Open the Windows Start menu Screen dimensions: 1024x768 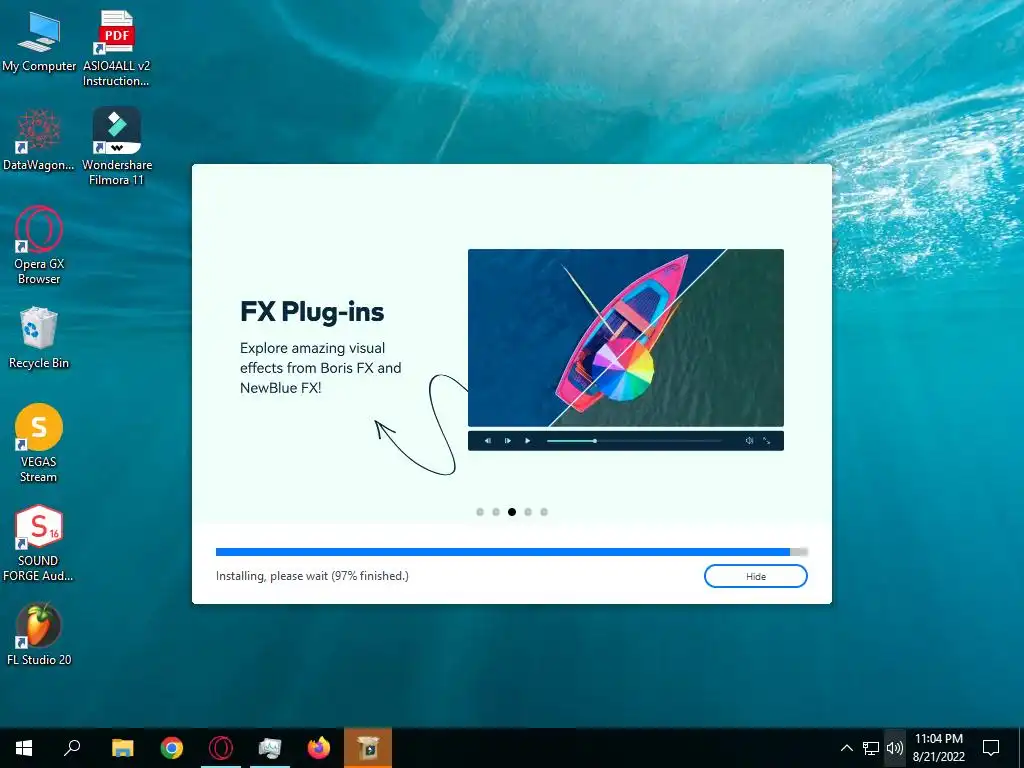(24, 748)
